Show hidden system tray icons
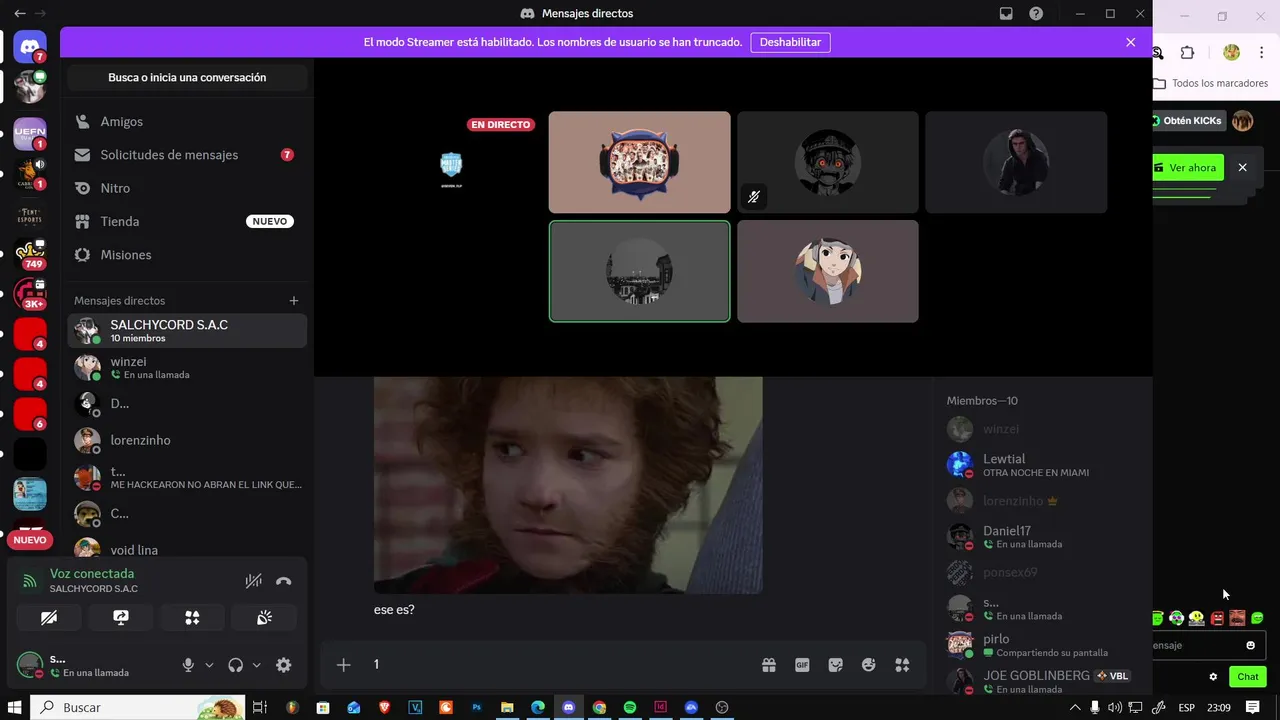Viewport: 1280px width, 720px height. (x=1075, y=707)
